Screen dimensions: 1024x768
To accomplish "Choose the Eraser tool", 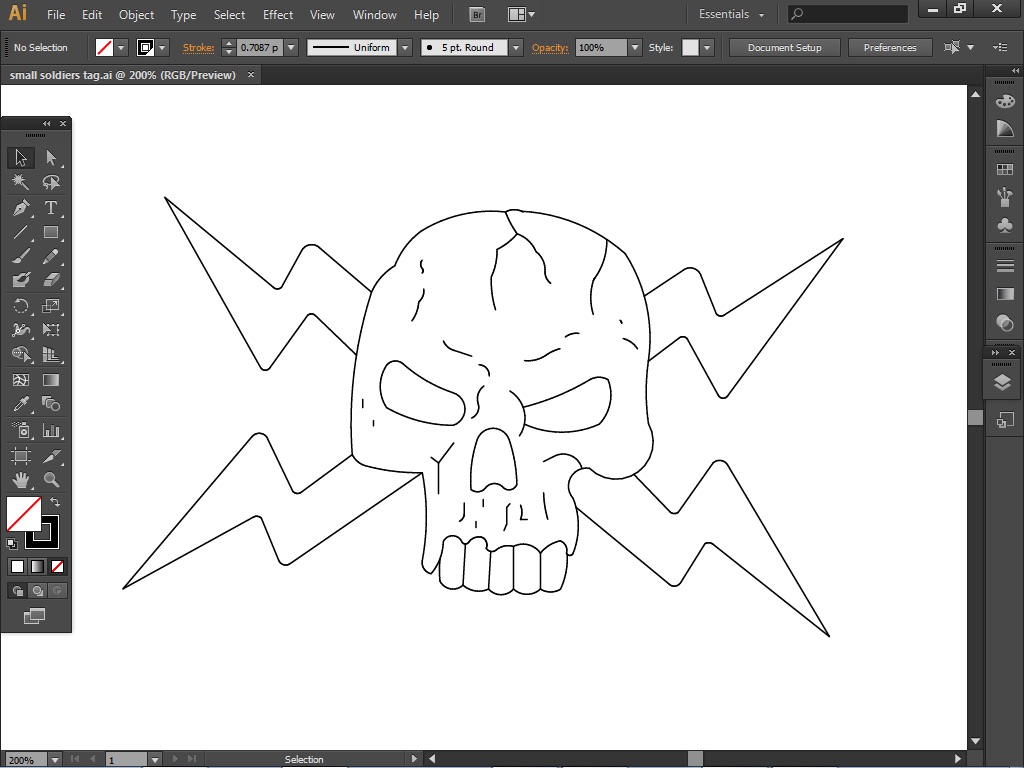I will 51,280.
